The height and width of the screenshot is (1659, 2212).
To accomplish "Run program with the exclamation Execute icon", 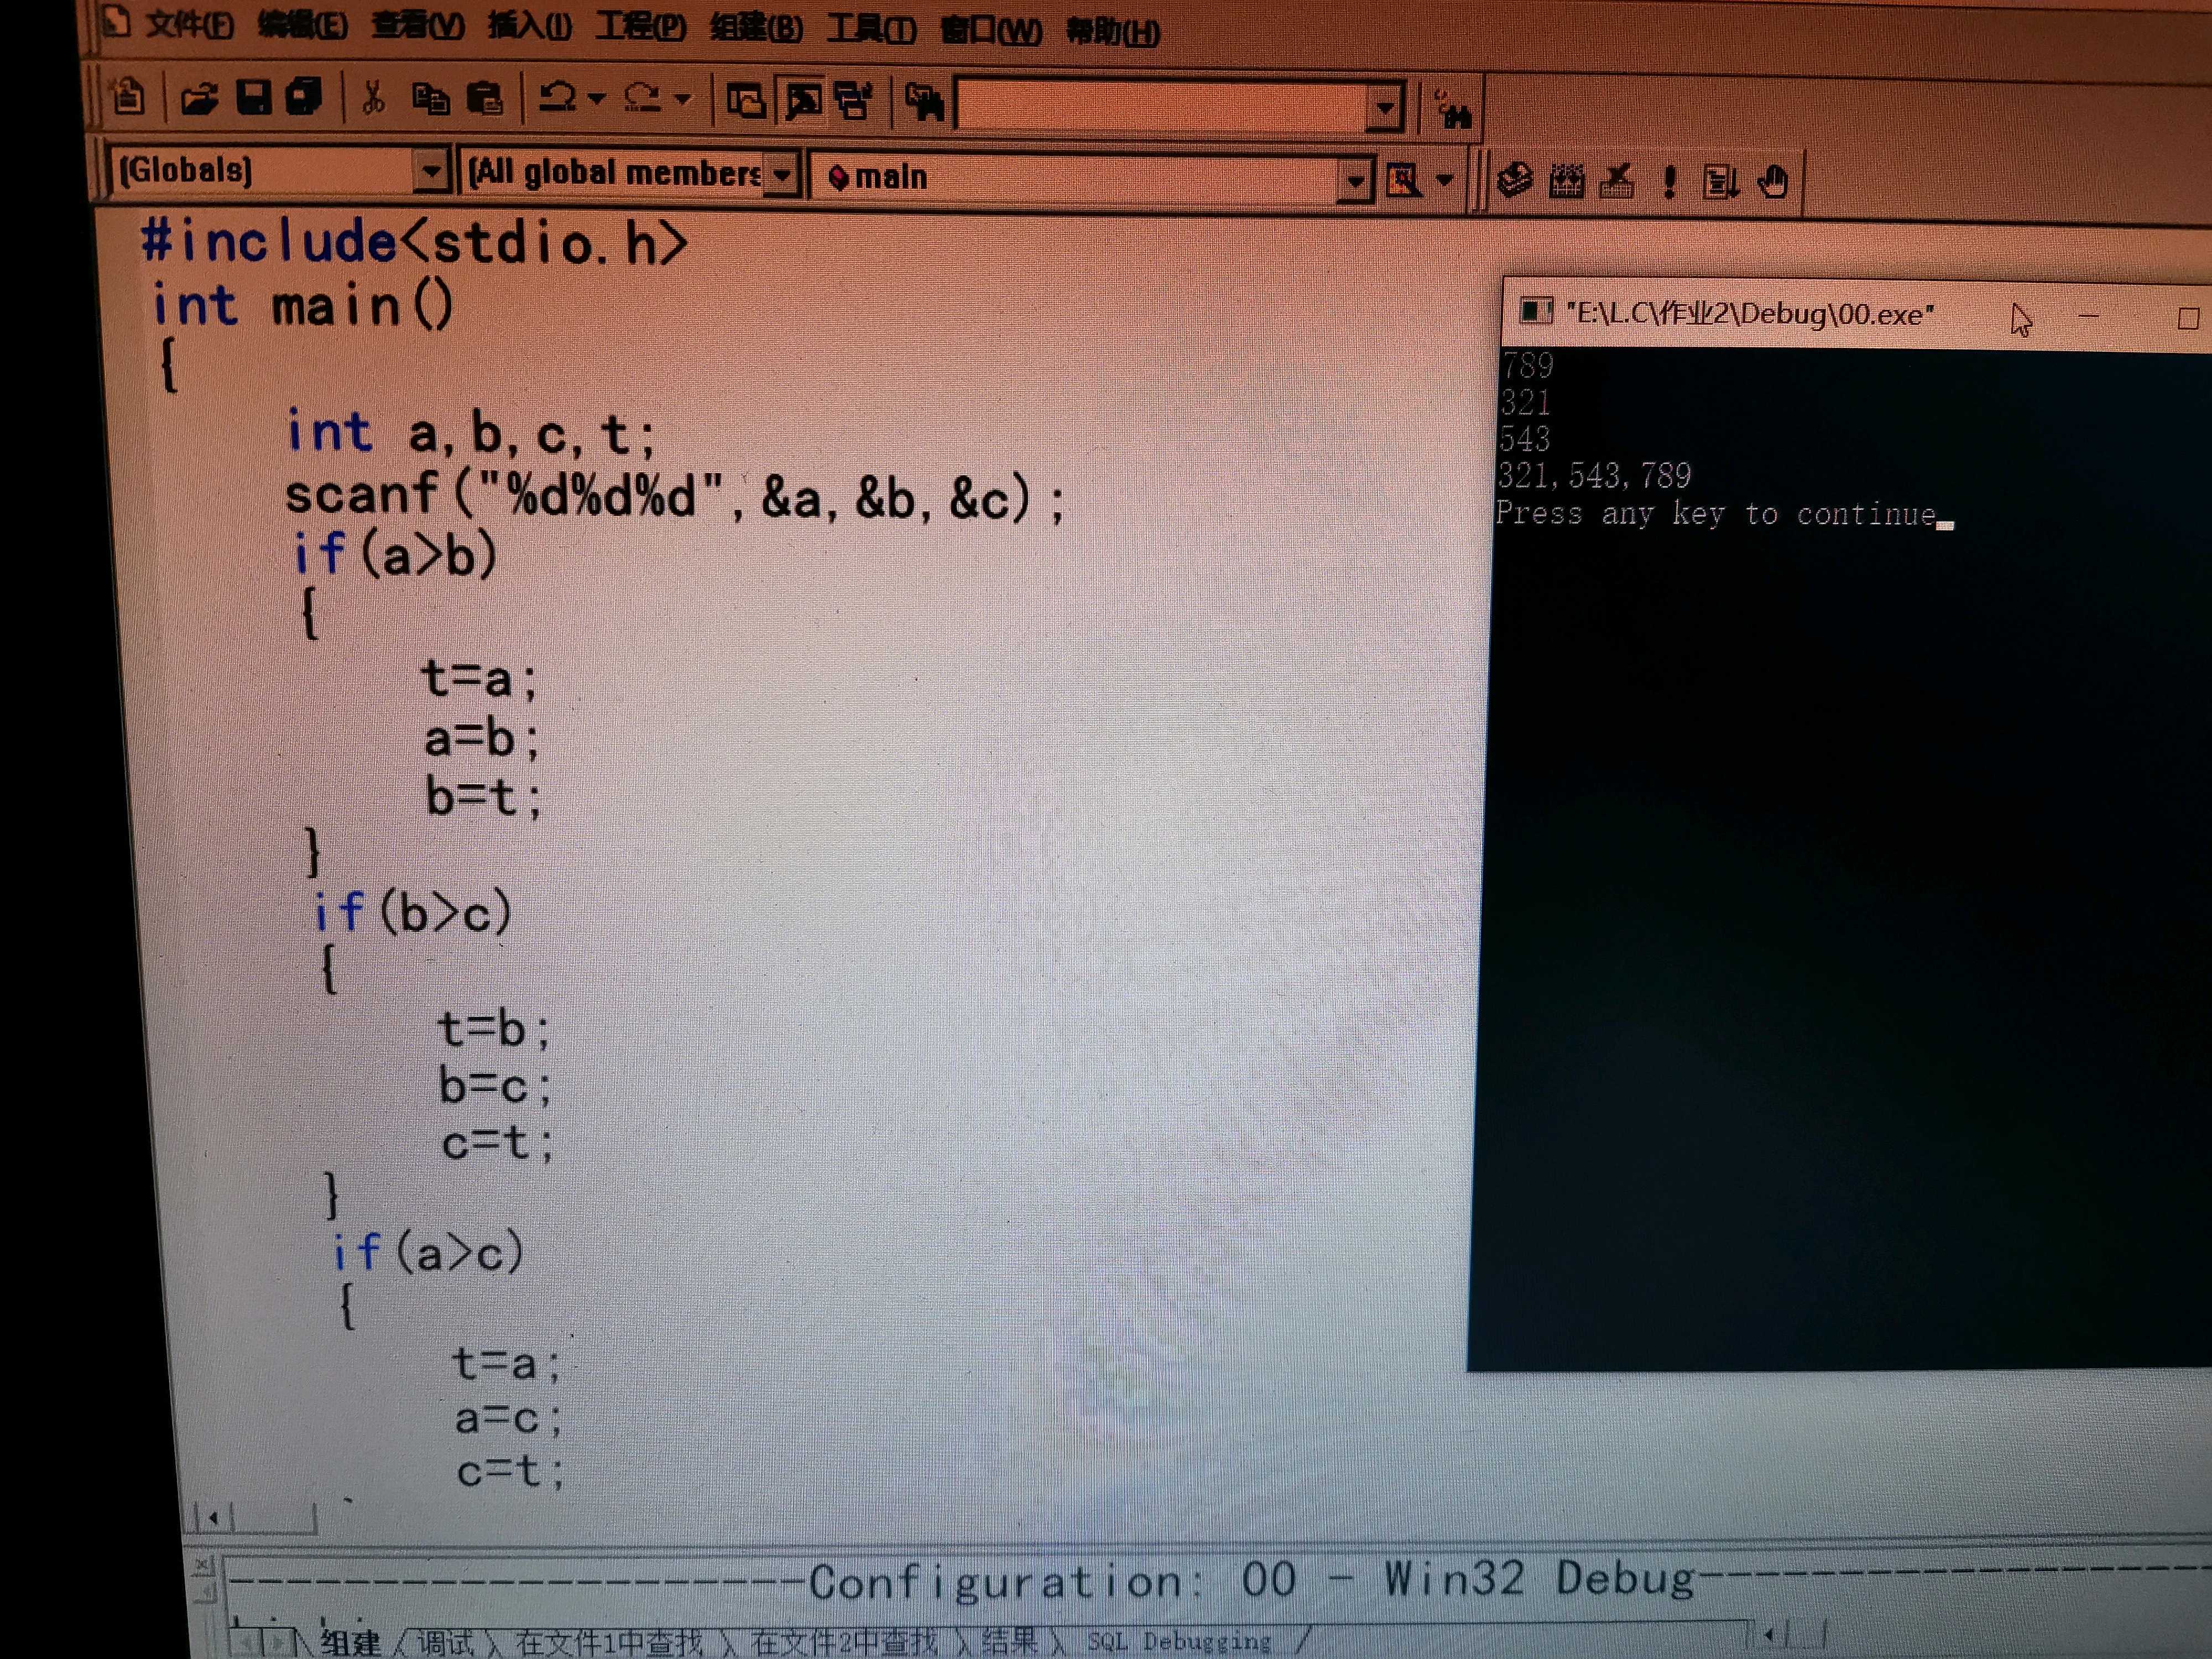I will [1668, 182].
